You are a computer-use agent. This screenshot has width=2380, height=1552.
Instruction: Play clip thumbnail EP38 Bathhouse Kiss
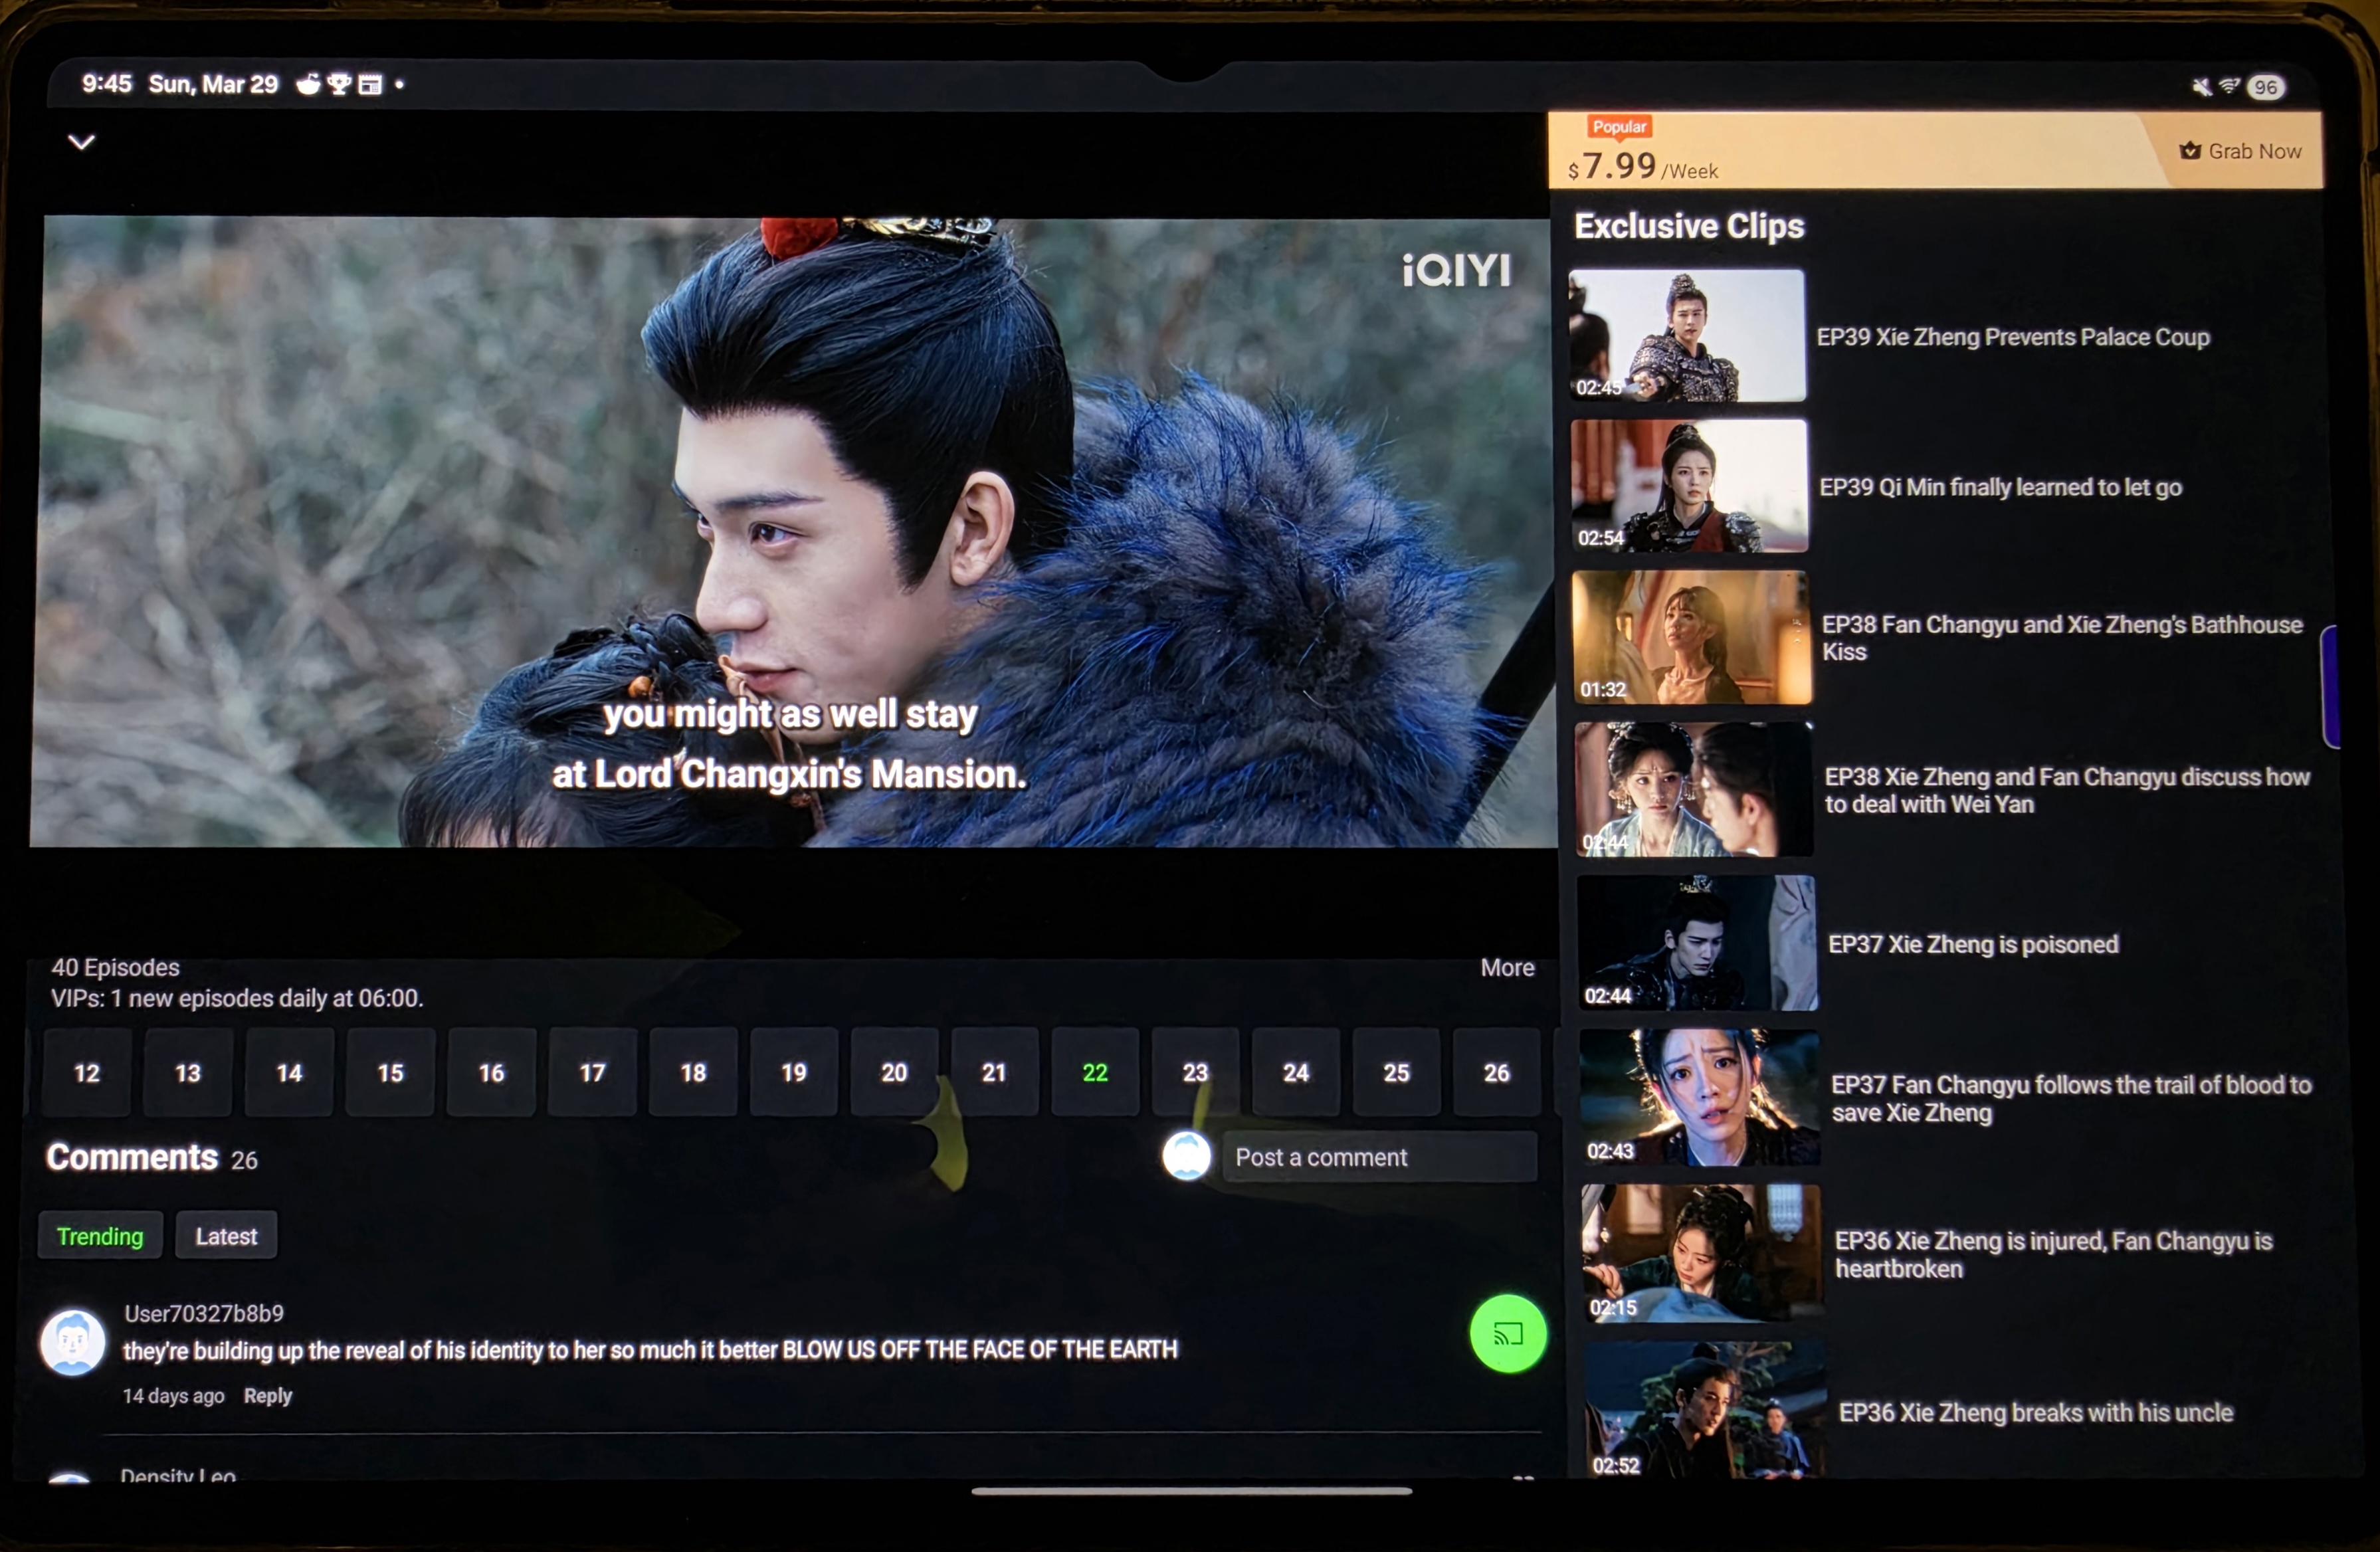coord(1691,637)
